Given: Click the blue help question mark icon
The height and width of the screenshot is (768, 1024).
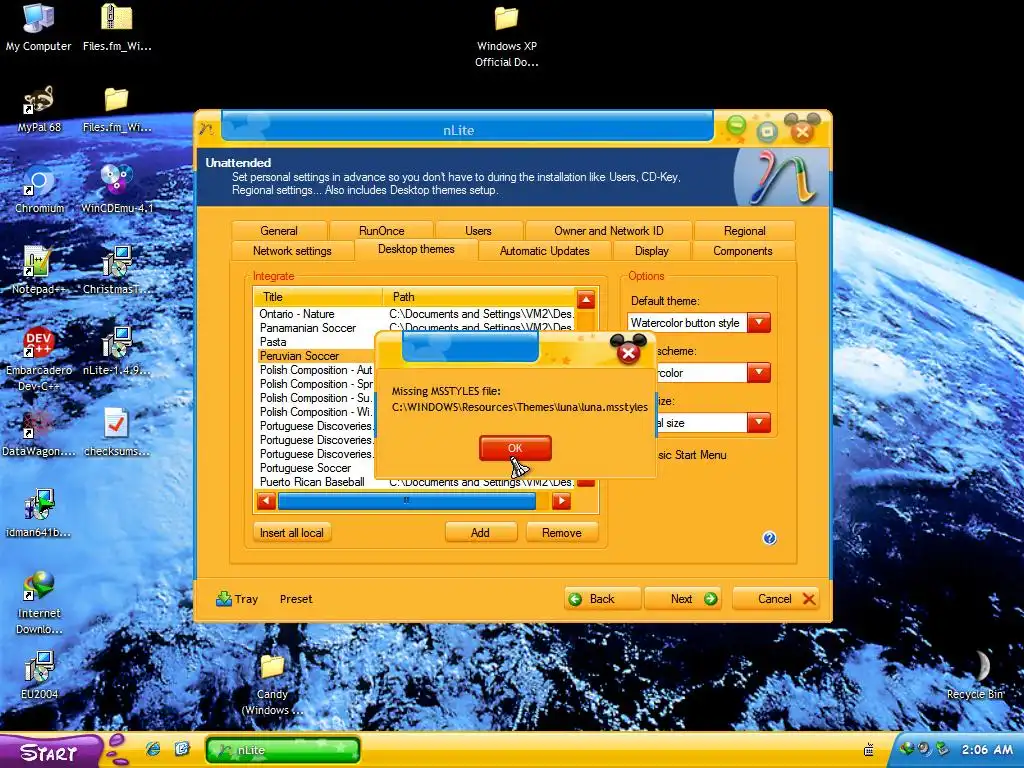Looking at the screenshot, I should [x=769, y=537].
